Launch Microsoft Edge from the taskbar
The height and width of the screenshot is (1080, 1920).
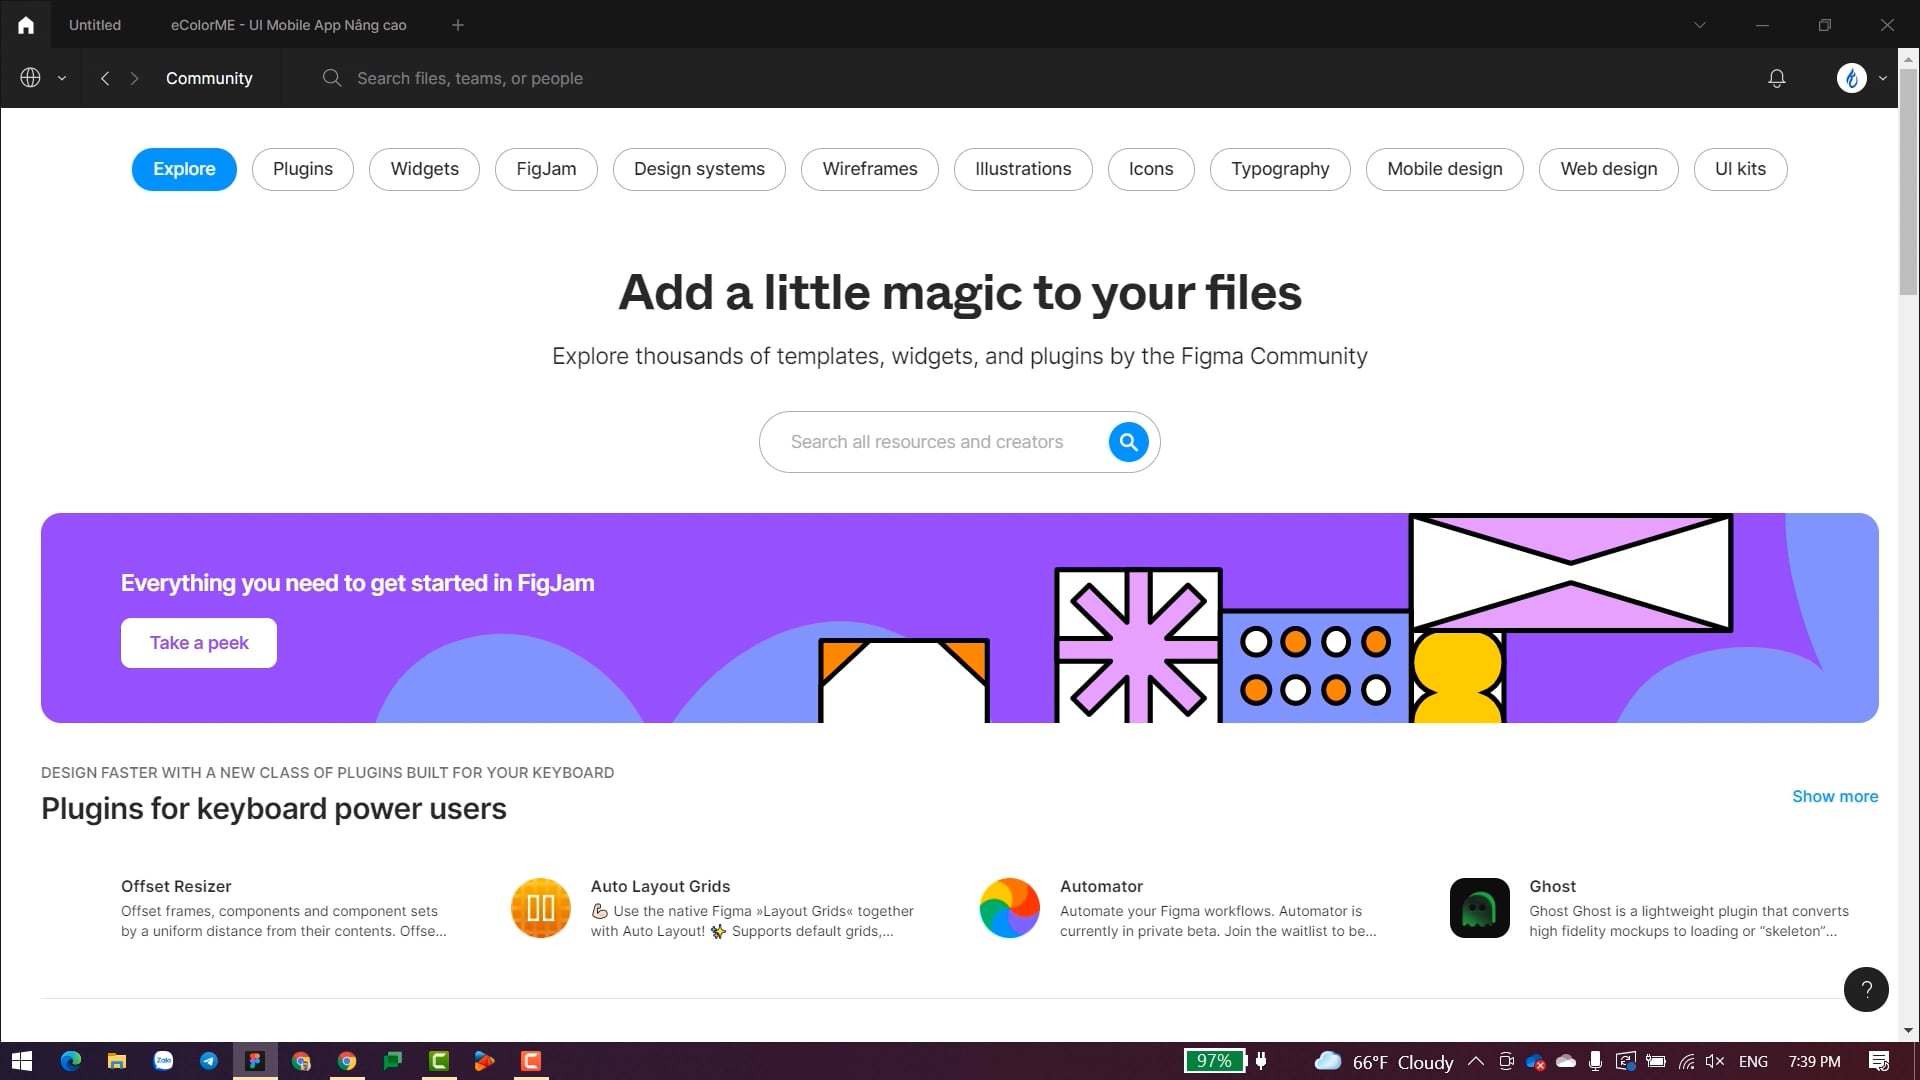click(70, 1061)
